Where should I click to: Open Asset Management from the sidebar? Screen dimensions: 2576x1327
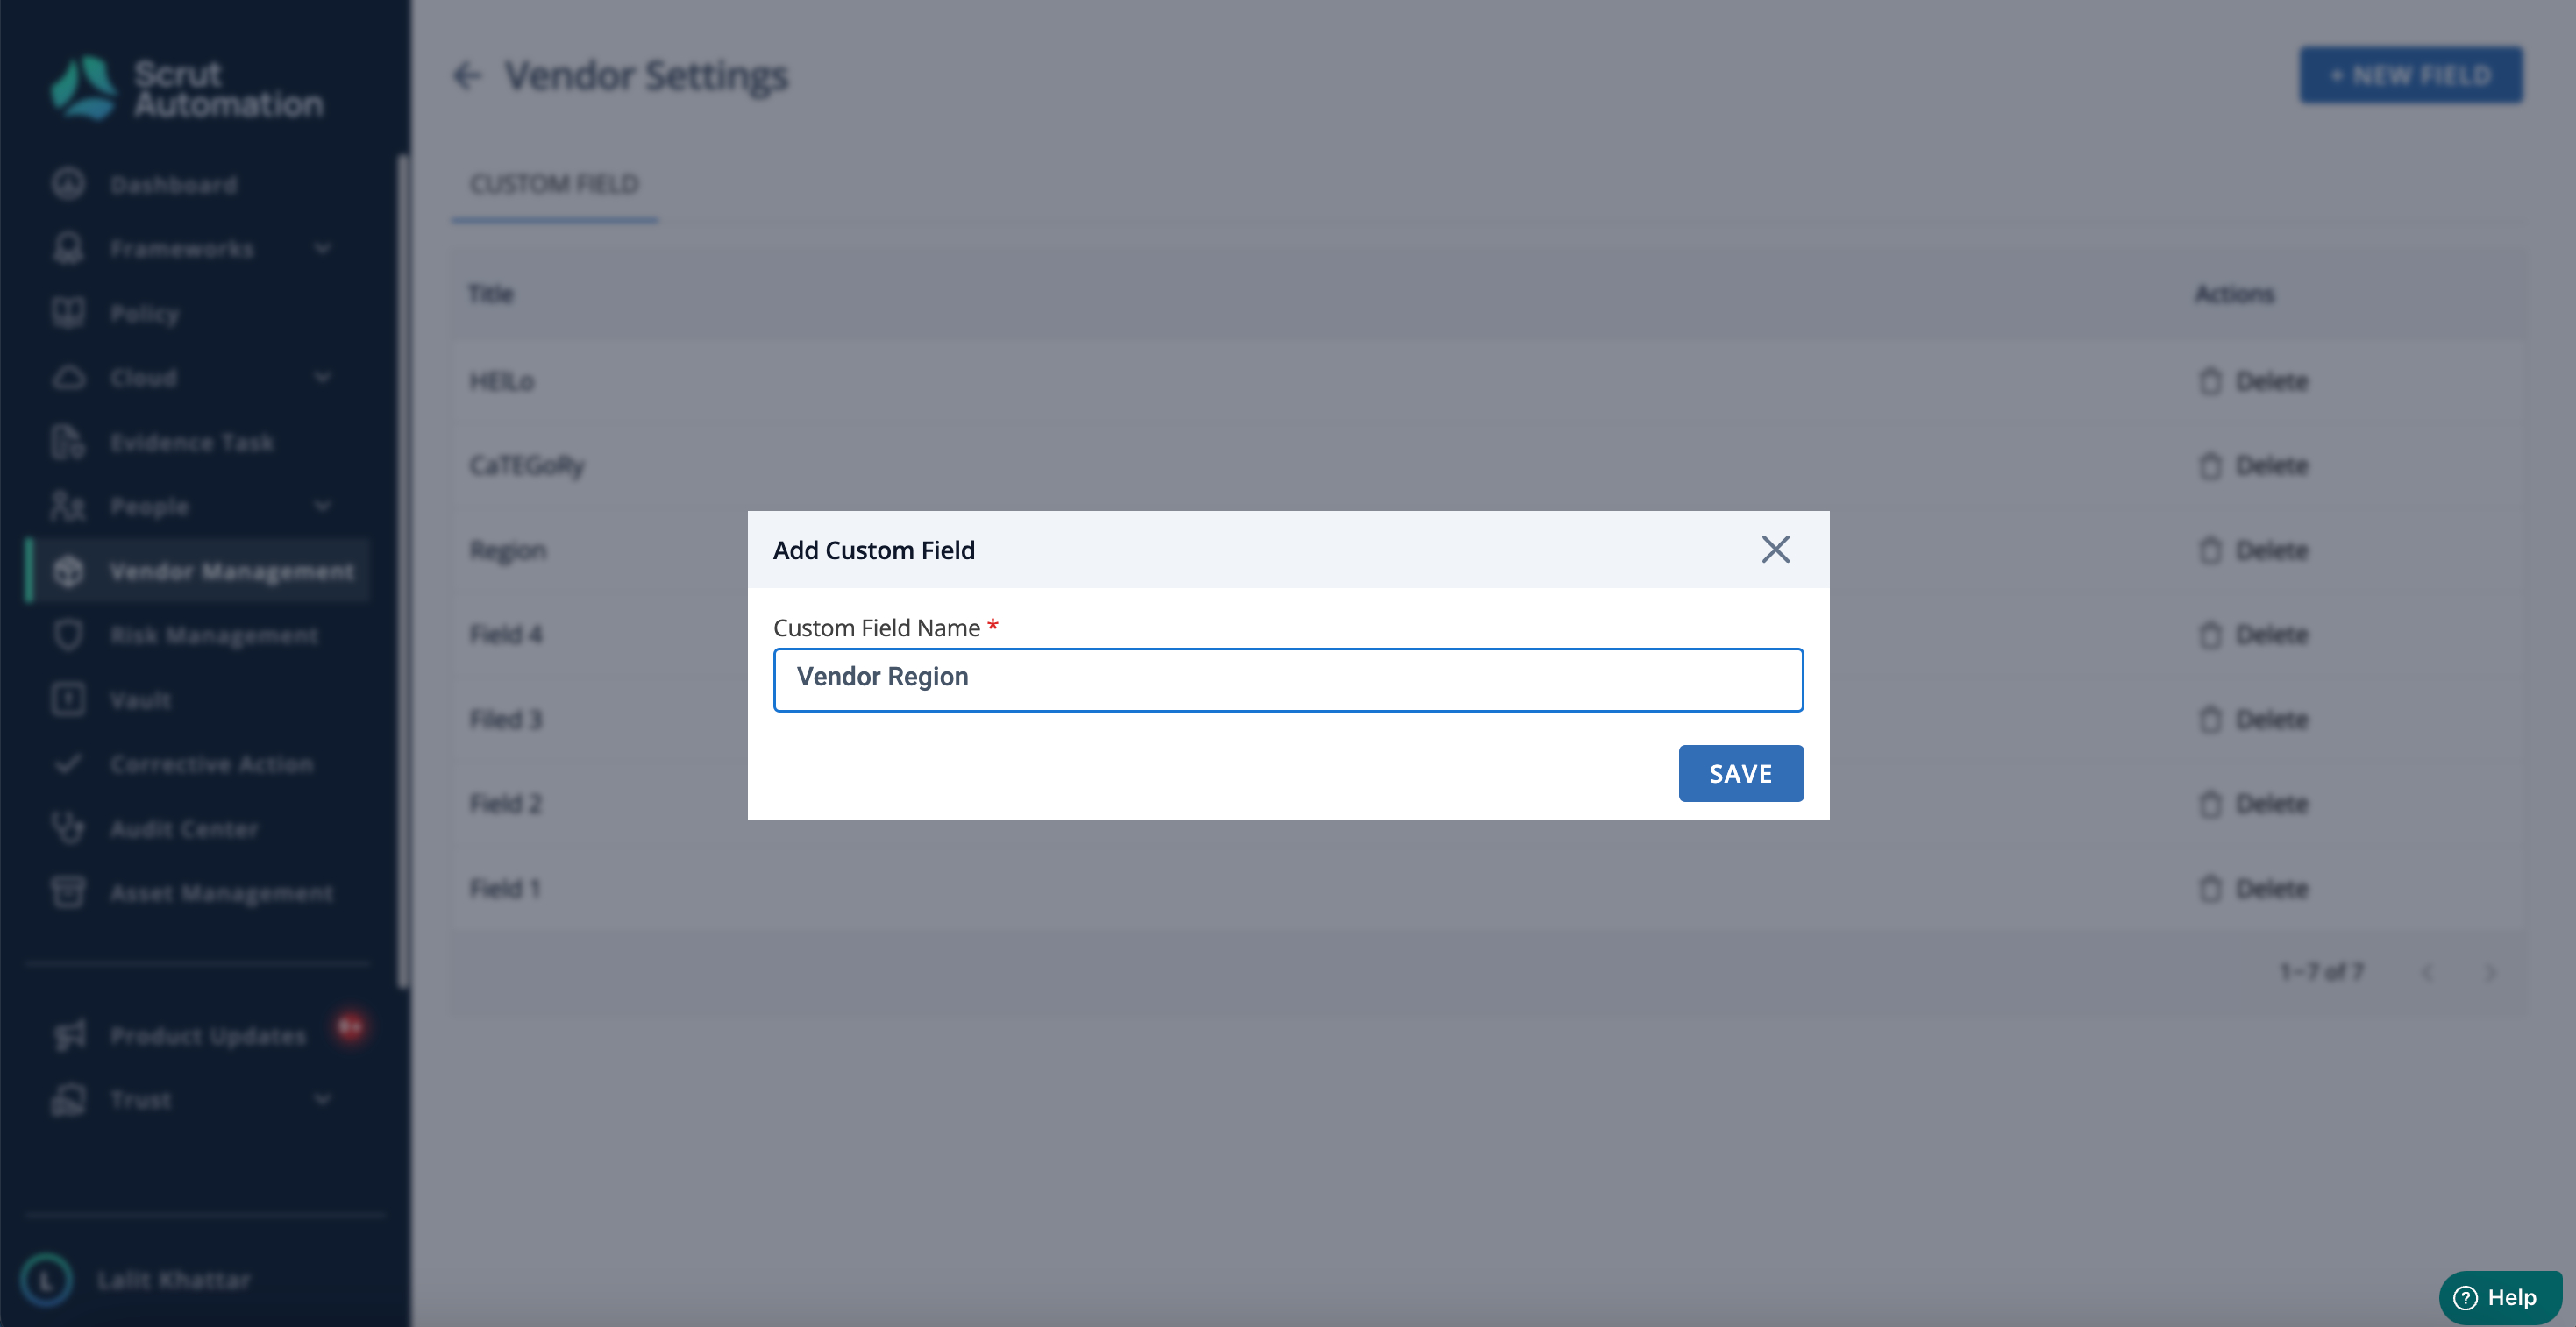(x=222, y=893)
